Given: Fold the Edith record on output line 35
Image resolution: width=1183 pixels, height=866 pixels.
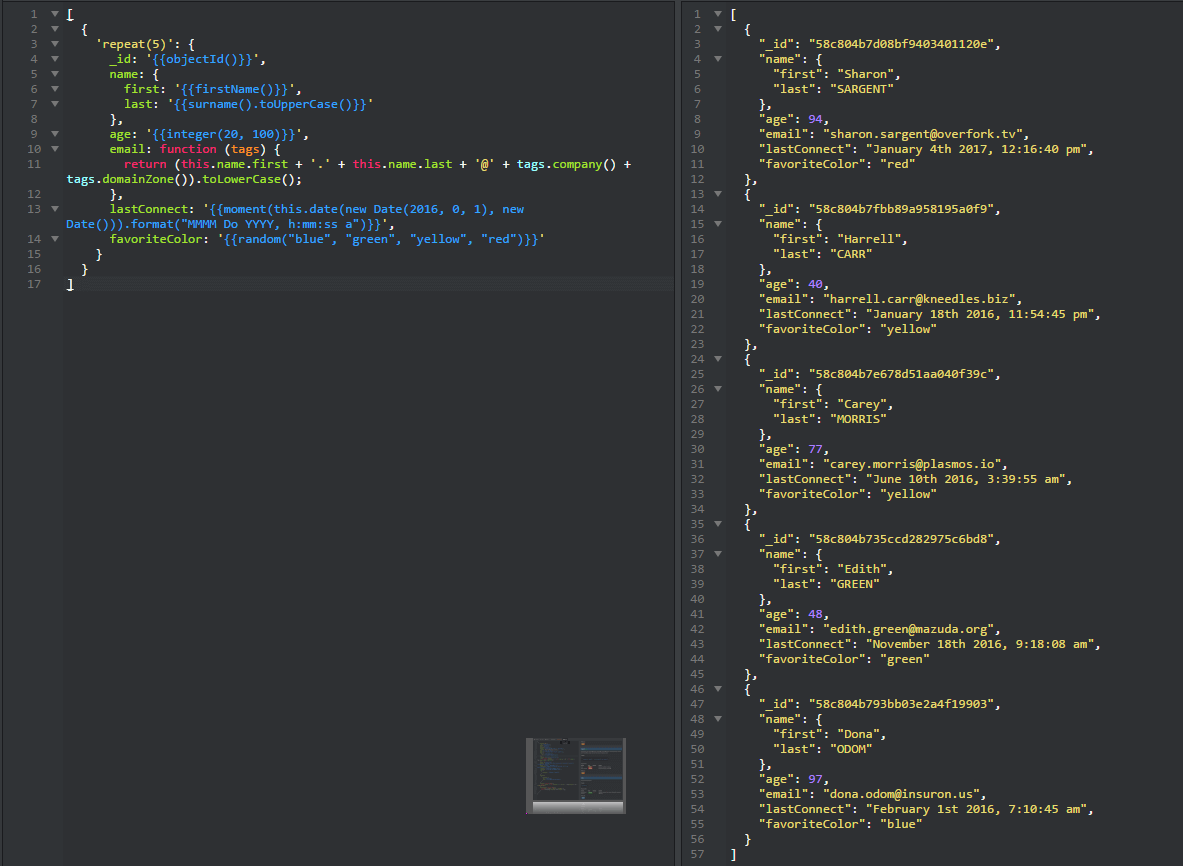Looking at the screenshot, I should click(x=717, y=524).
